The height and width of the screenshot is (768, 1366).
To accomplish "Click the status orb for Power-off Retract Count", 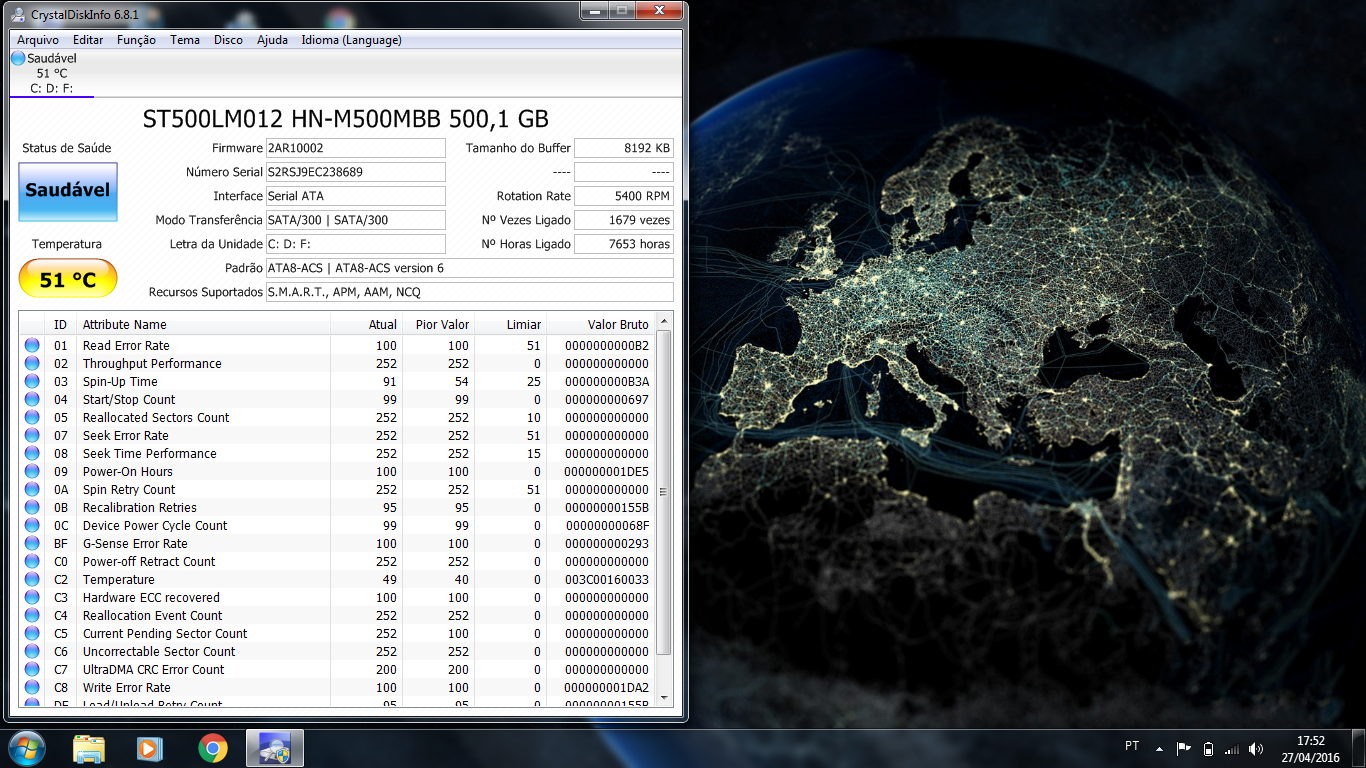I will (x=32, y=561).
